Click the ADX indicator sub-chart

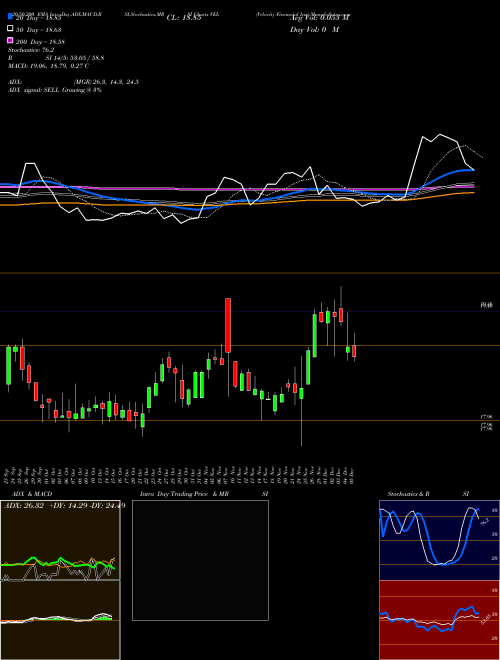tap(60, 540)
